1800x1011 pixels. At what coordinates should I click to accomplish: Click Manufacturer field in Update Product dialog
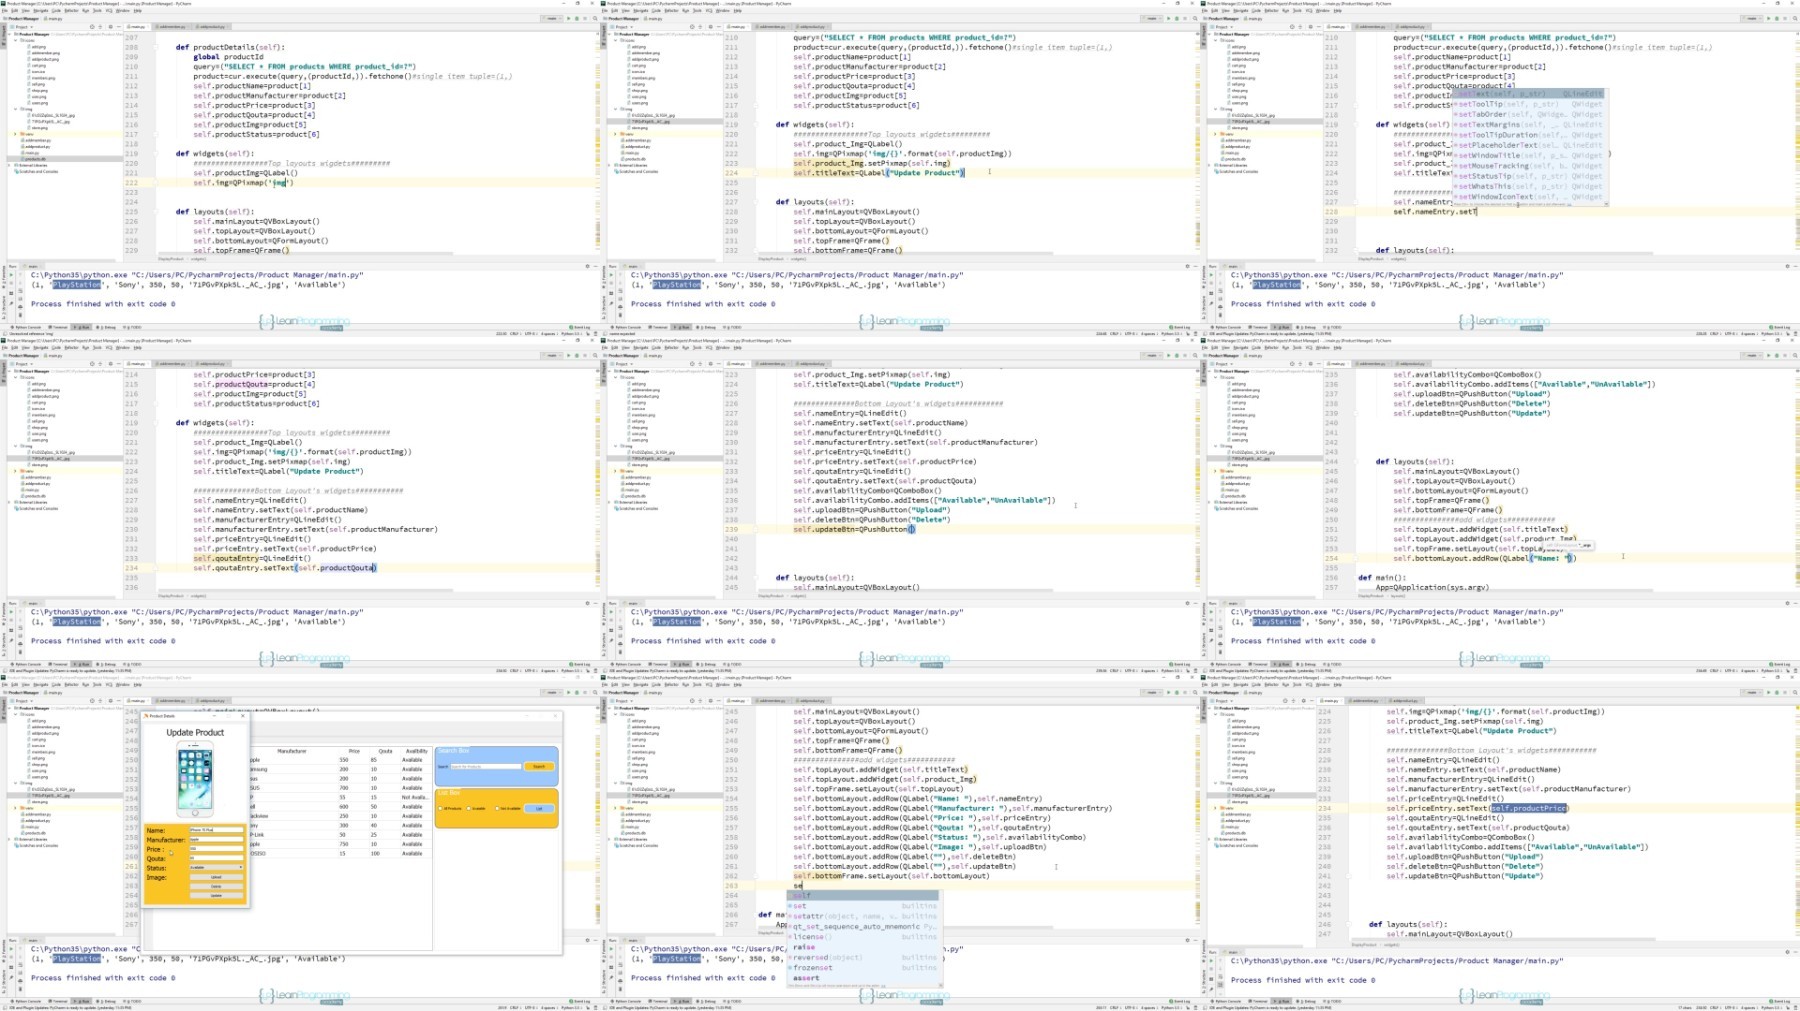point(216,839)
